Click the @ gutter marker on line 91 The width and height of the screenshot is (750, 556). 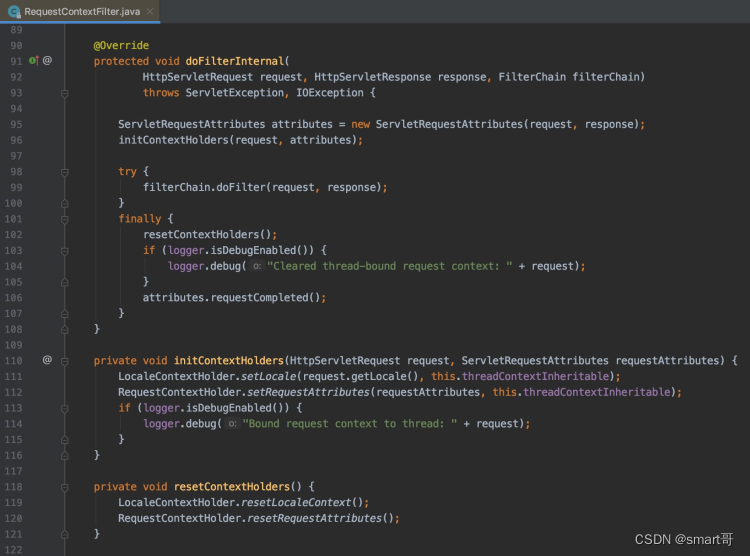(x=47, y=60)
